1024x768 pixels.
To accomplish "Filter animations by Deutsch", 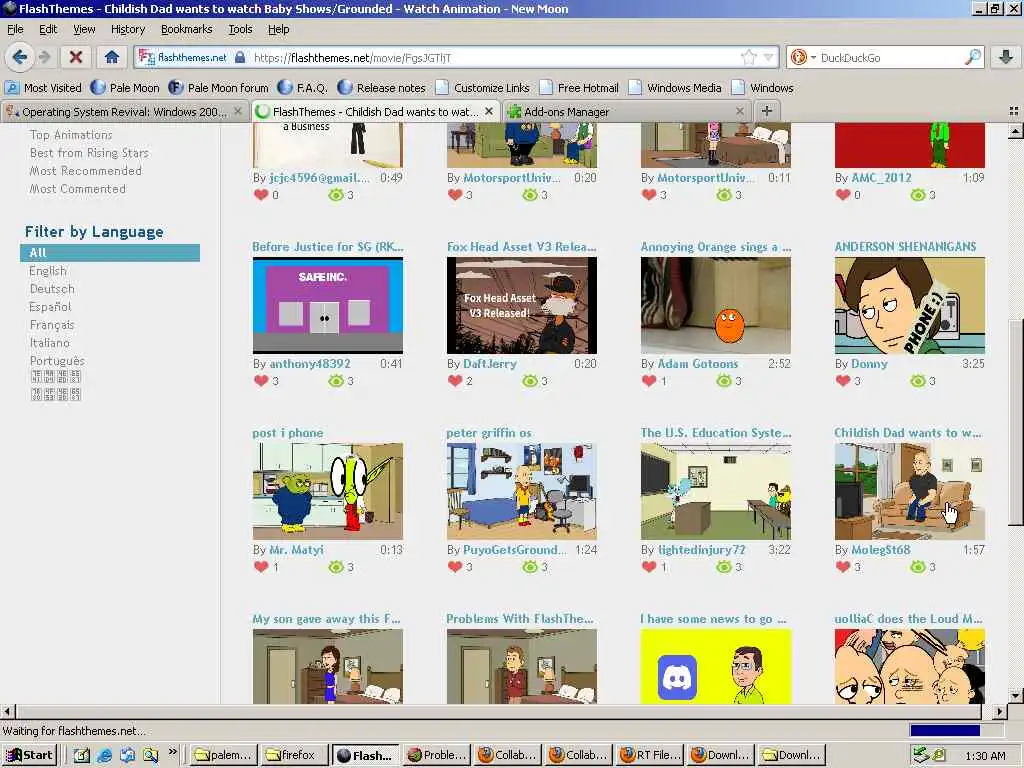I will 52,289.
